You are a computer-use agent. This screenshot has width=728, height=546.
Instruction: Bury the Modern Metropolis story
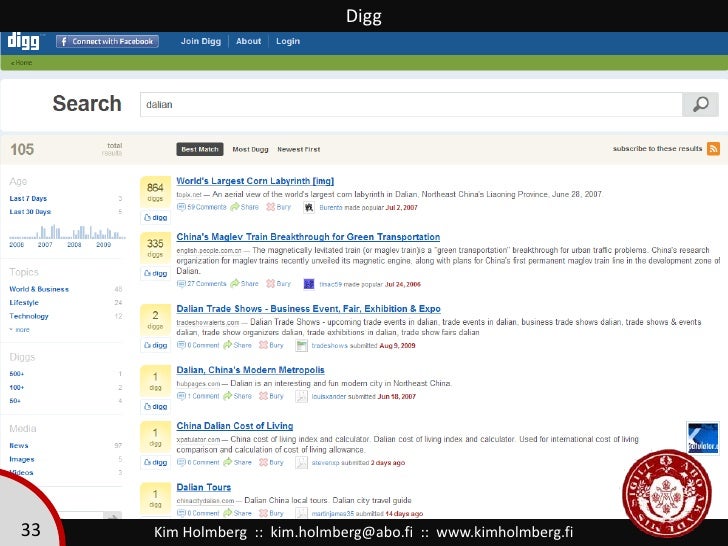271,396
